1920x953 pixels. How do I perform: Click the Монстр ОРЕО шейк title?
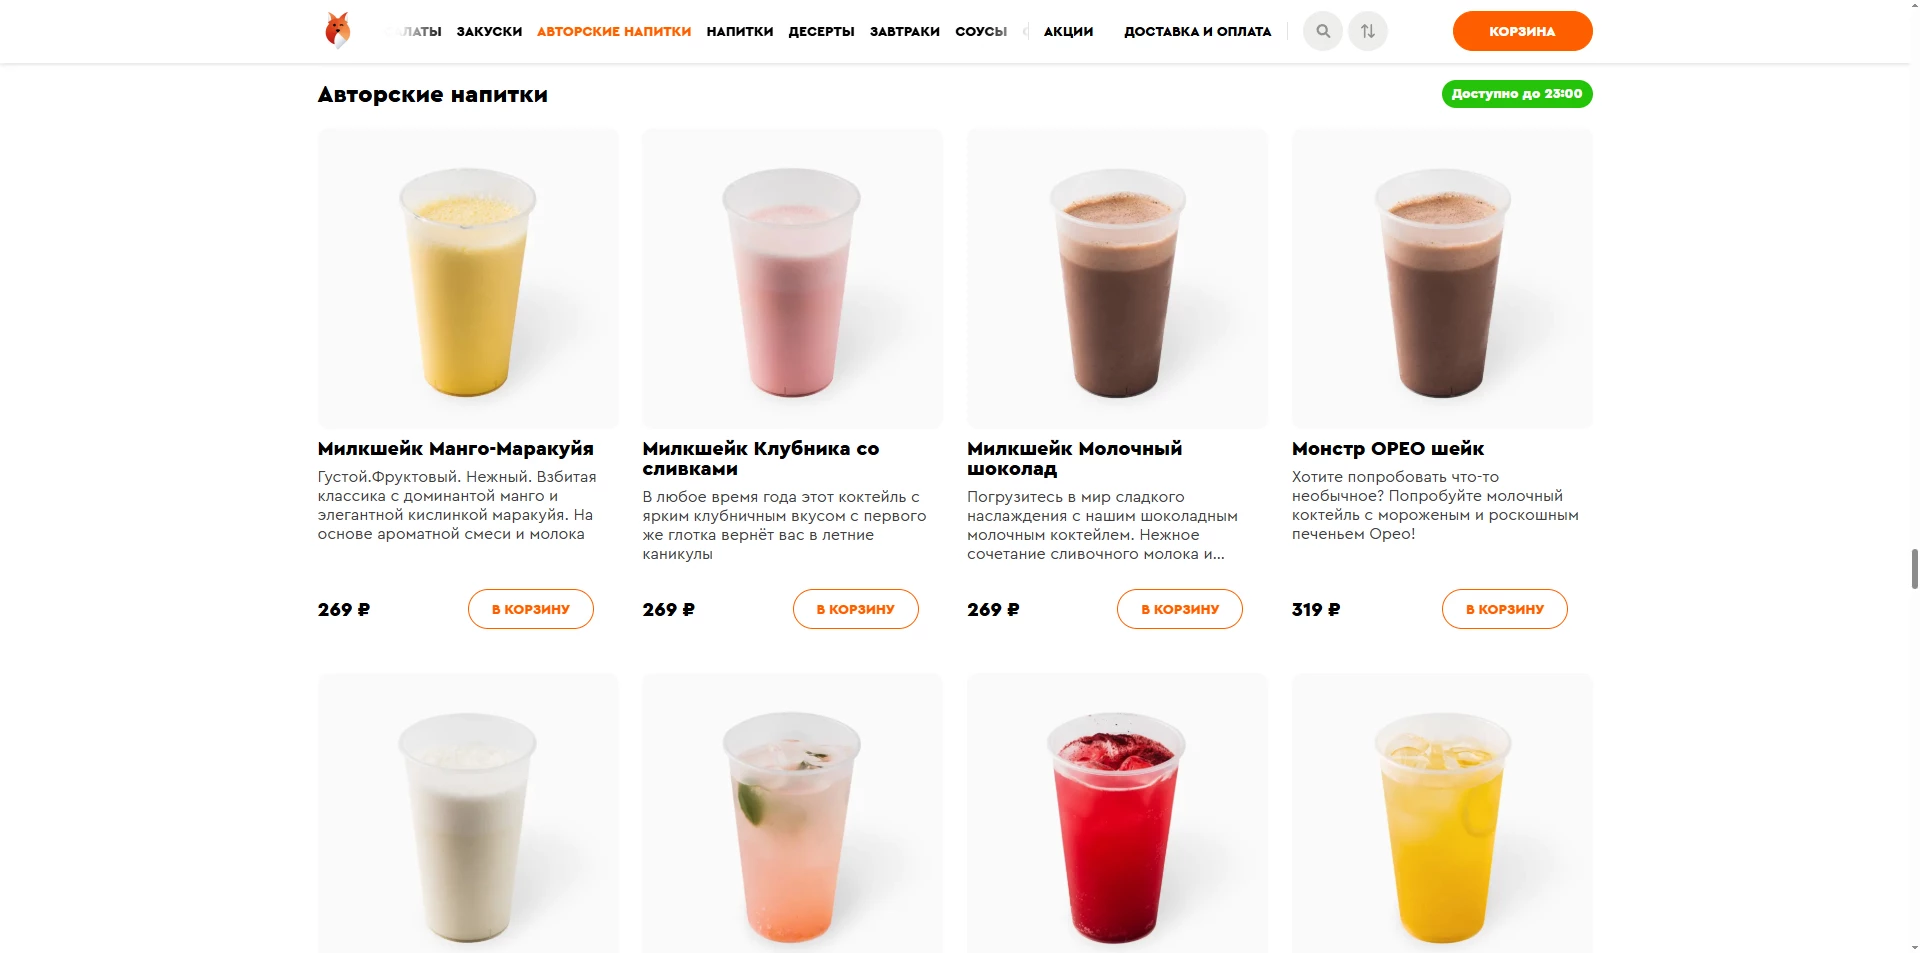pyautogui.click(x=1388, y=449)
